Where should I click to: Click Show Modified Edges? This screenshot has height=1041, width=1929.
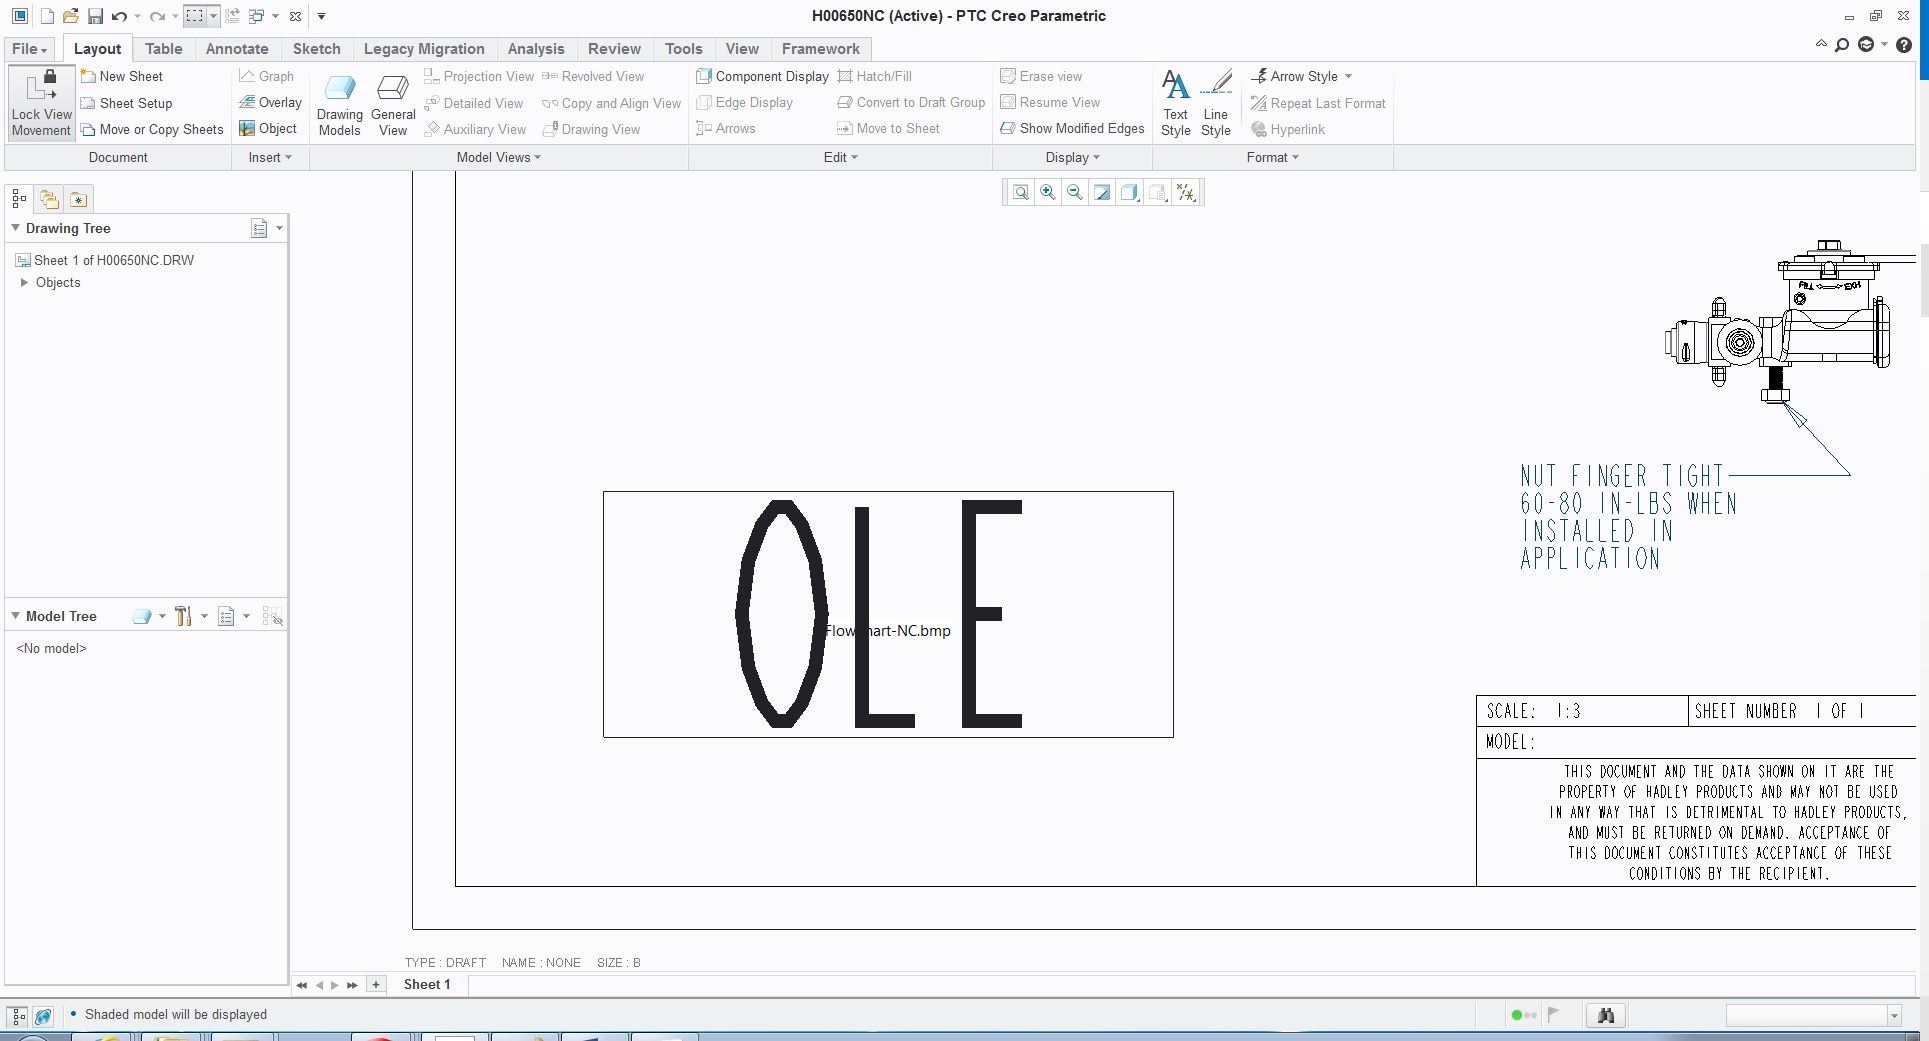1072,128
